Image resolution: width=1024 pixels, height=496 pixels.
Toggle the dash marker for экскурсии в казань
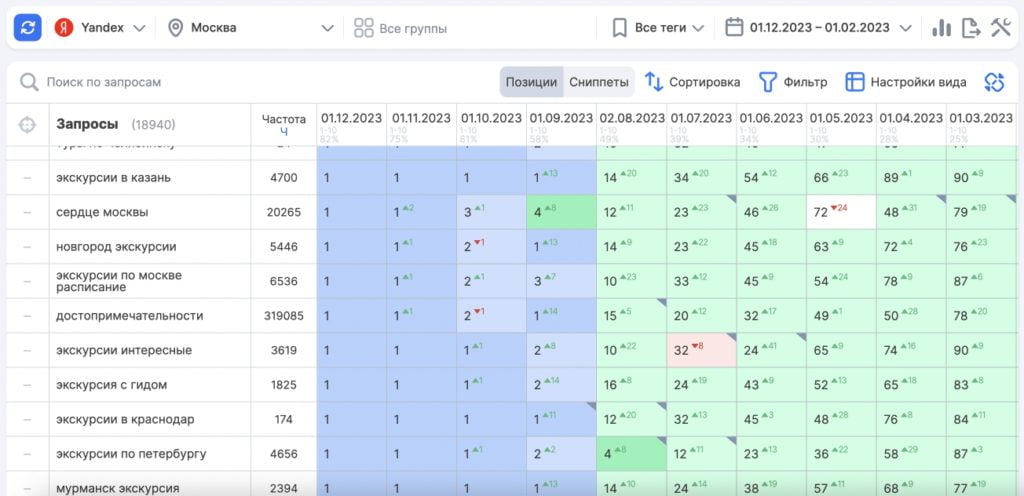pyautogui.click(x=27, y=178)
